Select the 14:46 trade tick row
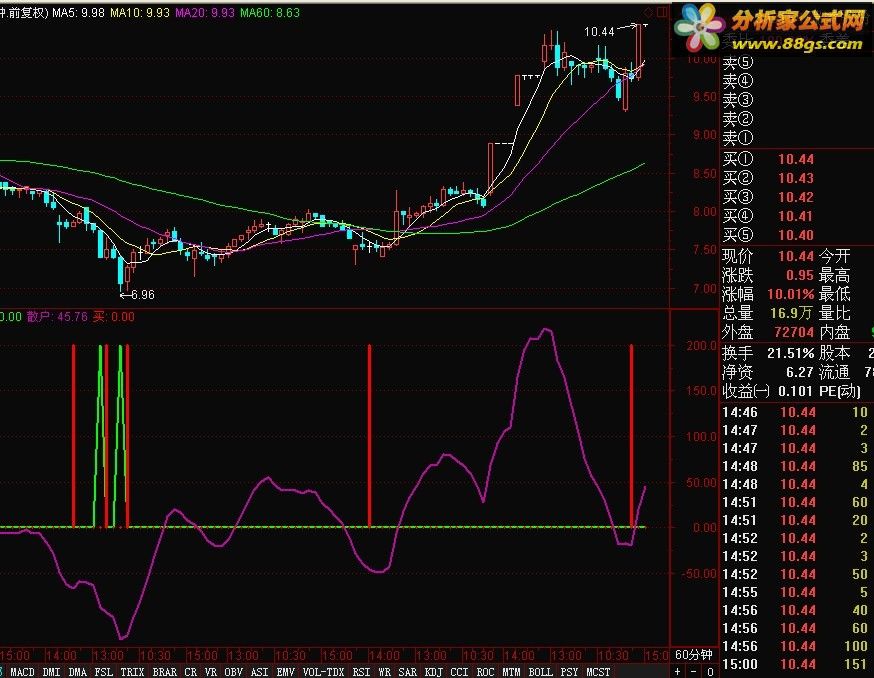This screenshot has height=678, width=874. pyautogui.click(x=797, y=413)
